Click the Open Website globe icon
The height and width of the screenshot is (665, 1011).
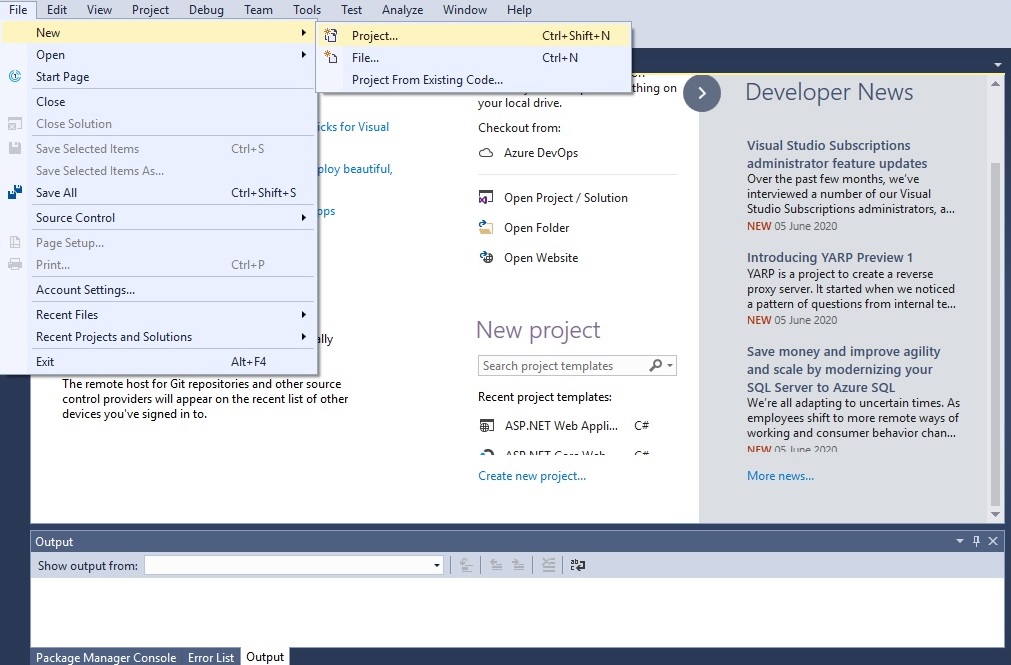(486, 257)
